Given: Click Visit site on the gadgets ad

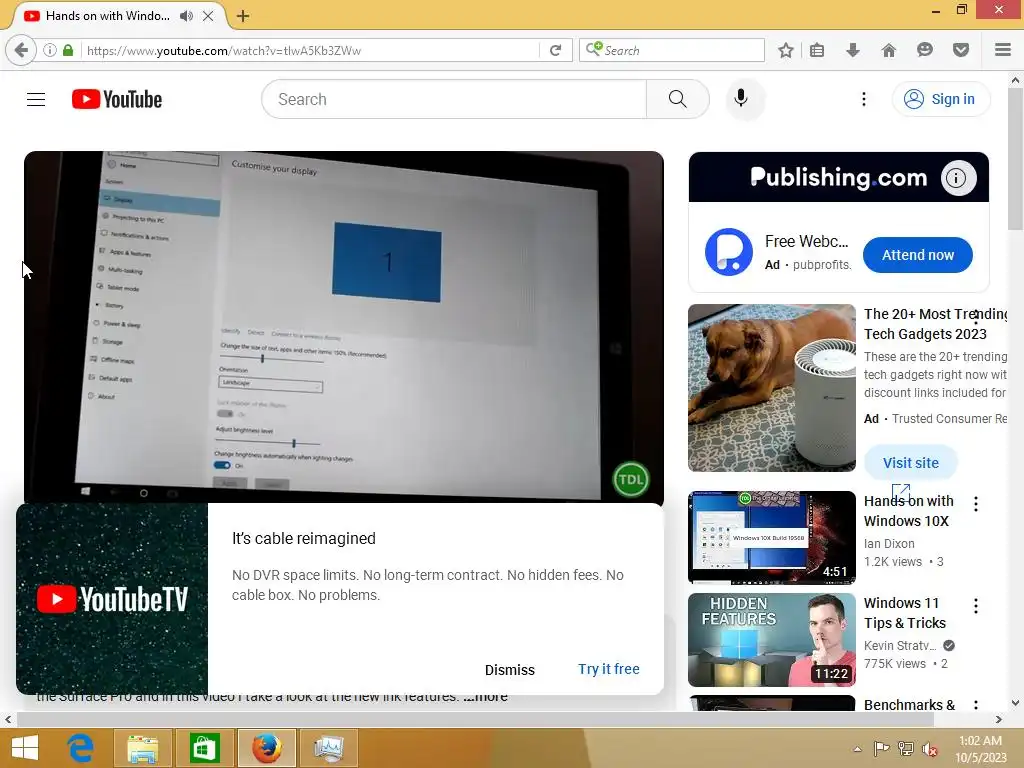Looking at the screenshot, I should [x=910, y=462].
